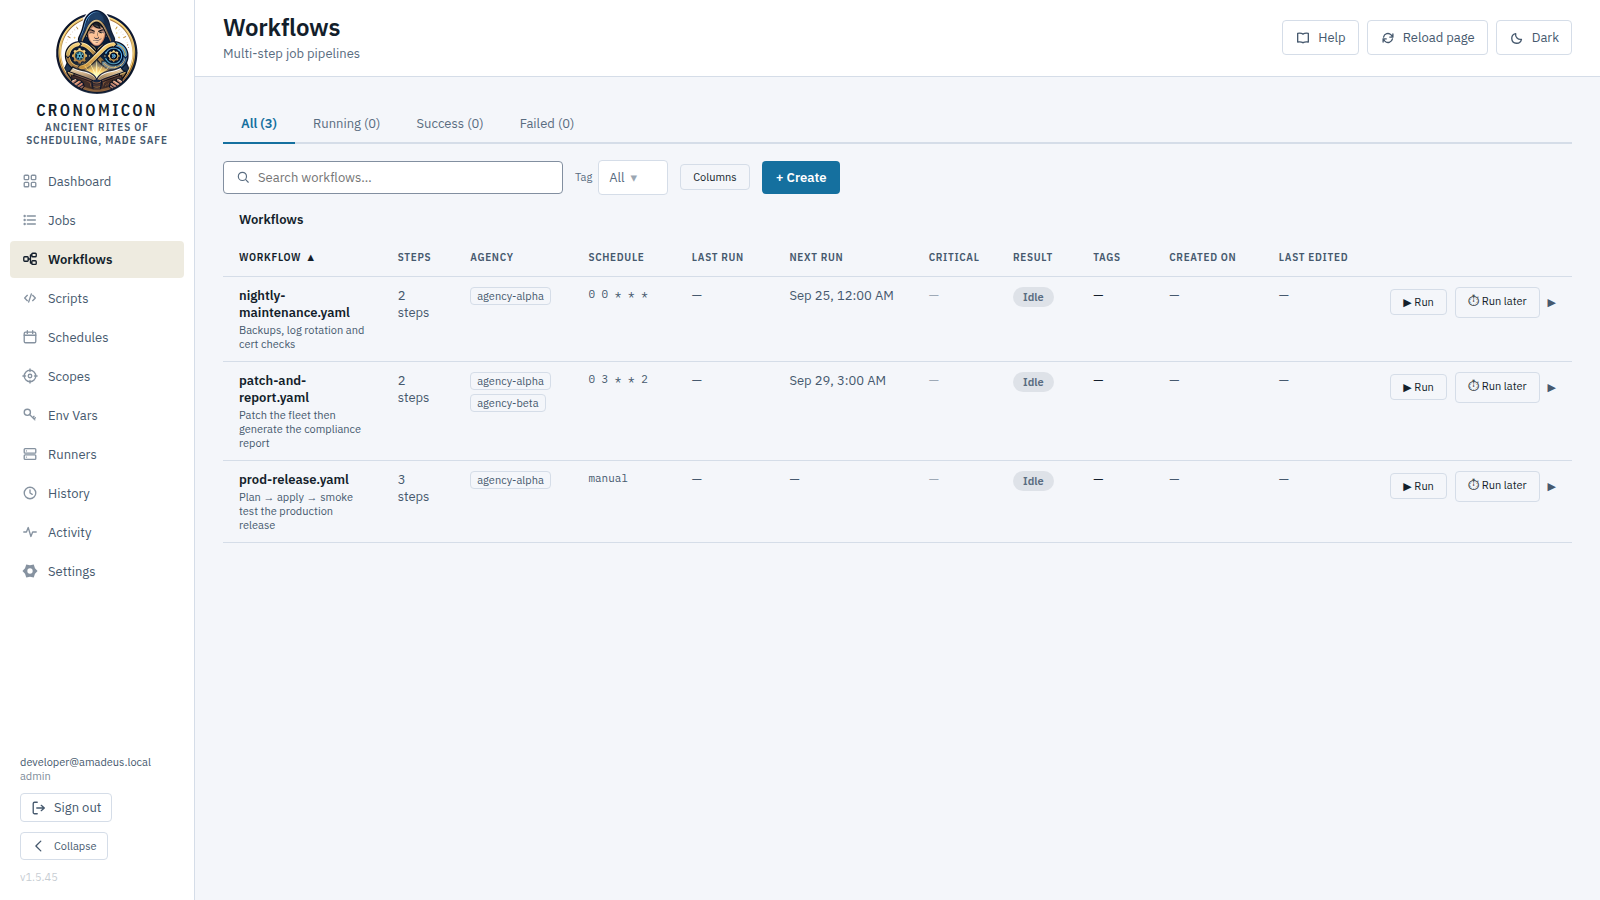1600x900 pixels.
Task: Open the Tag filter dropdown
Action: 632,178
